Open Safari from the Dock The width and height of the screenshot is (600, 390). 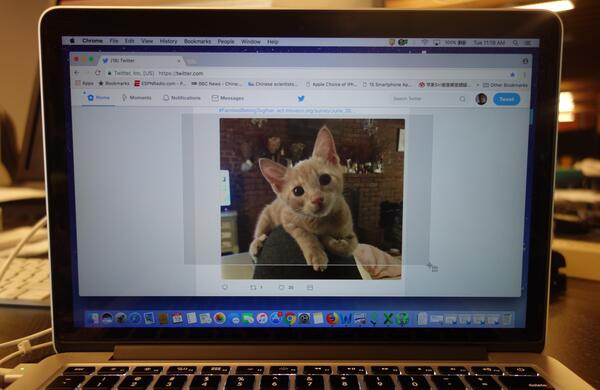(135, 318)
